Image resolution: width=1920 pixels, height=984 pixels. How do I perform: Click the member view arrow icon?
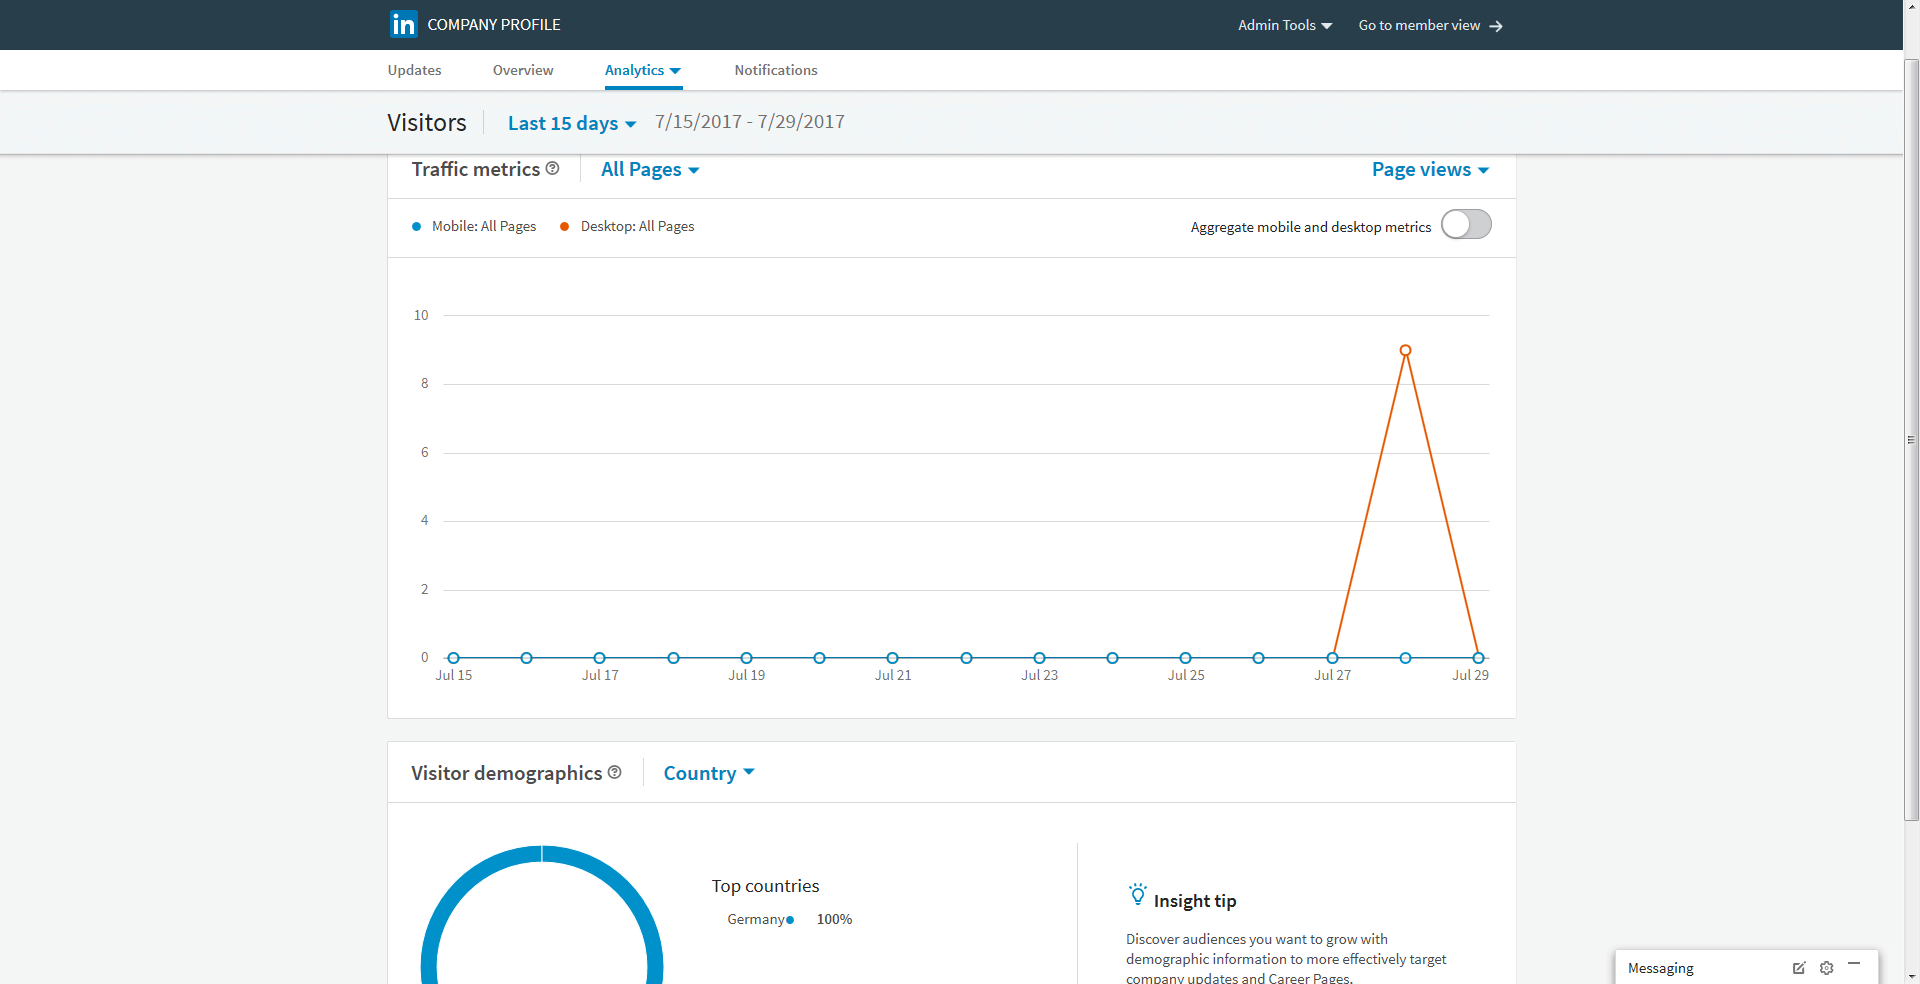click(1496, 26)
